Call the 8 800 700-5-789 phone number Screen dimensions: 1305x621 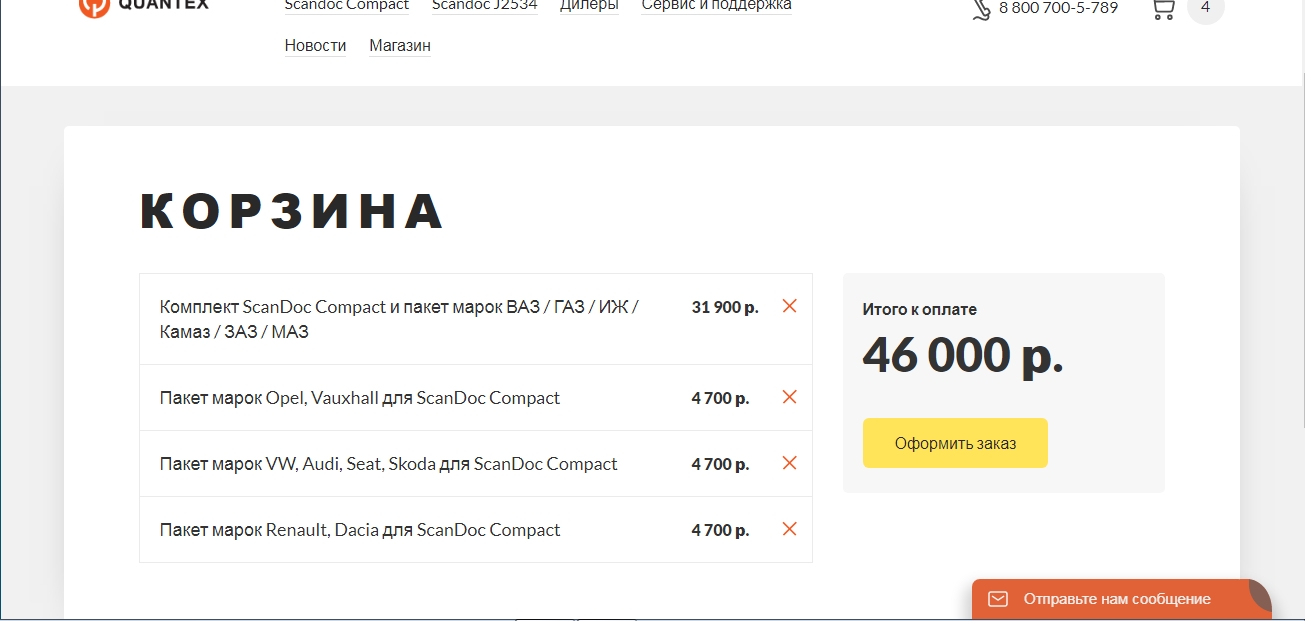[1058, 8]
